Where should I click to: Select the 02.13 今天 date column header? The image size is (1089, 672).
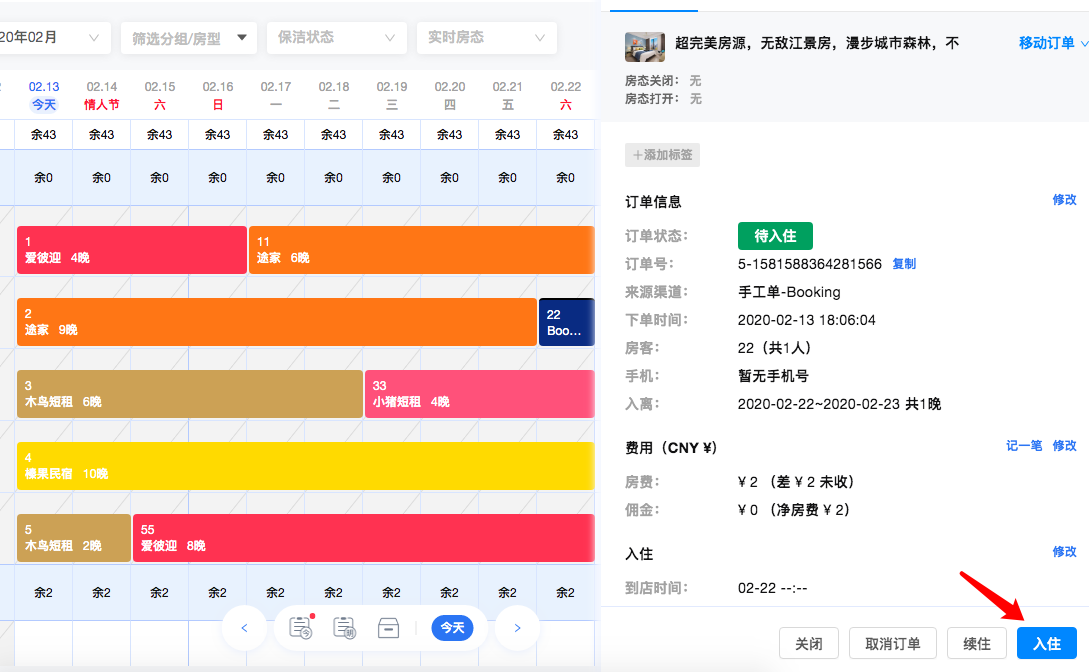point(44,96)
